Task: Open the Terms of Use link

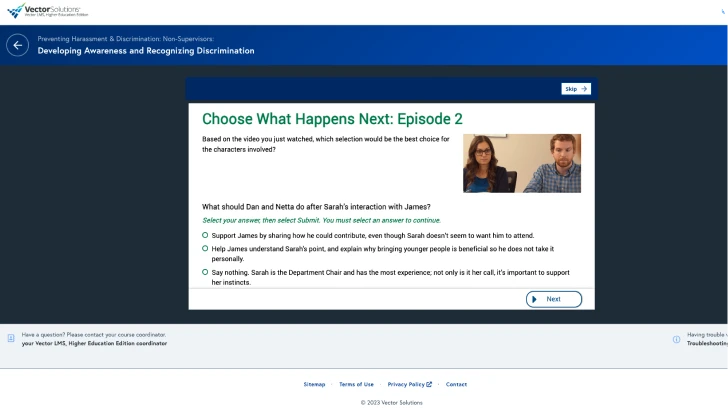Action: click(x=356, y=384)
